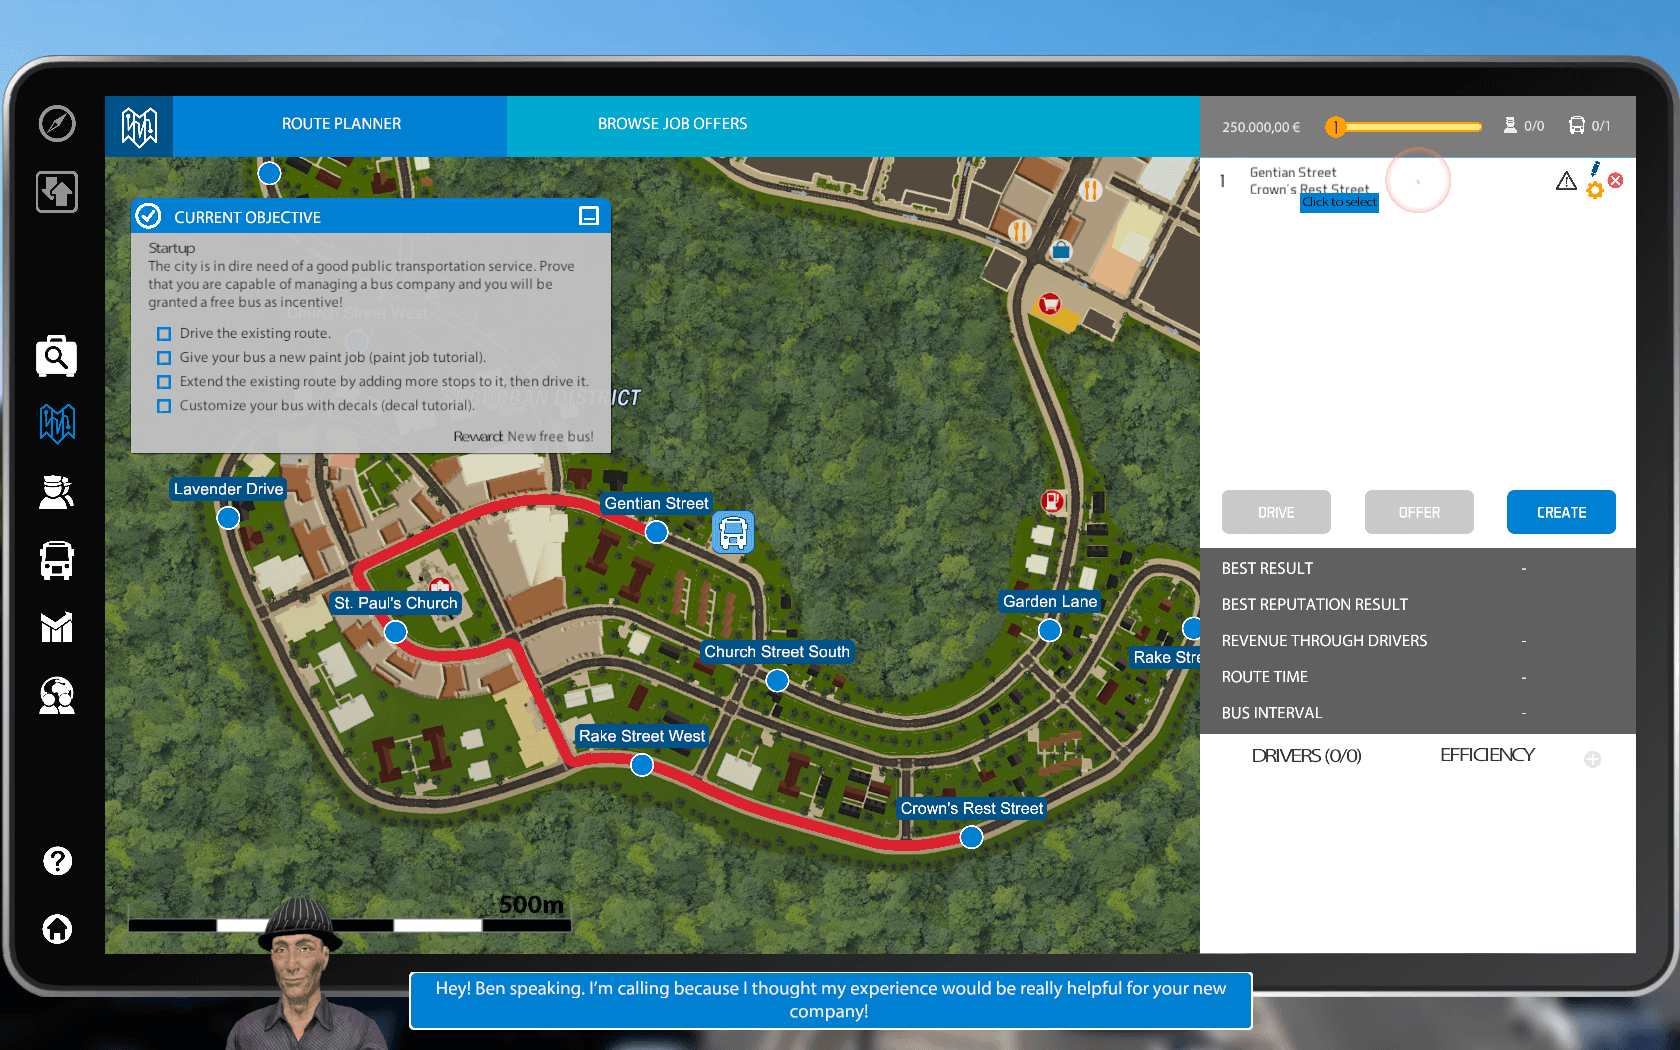Switch to the Route Planner tab
The height and width of the screenshot is (1050, 1680).
click(x=341, y=124)
